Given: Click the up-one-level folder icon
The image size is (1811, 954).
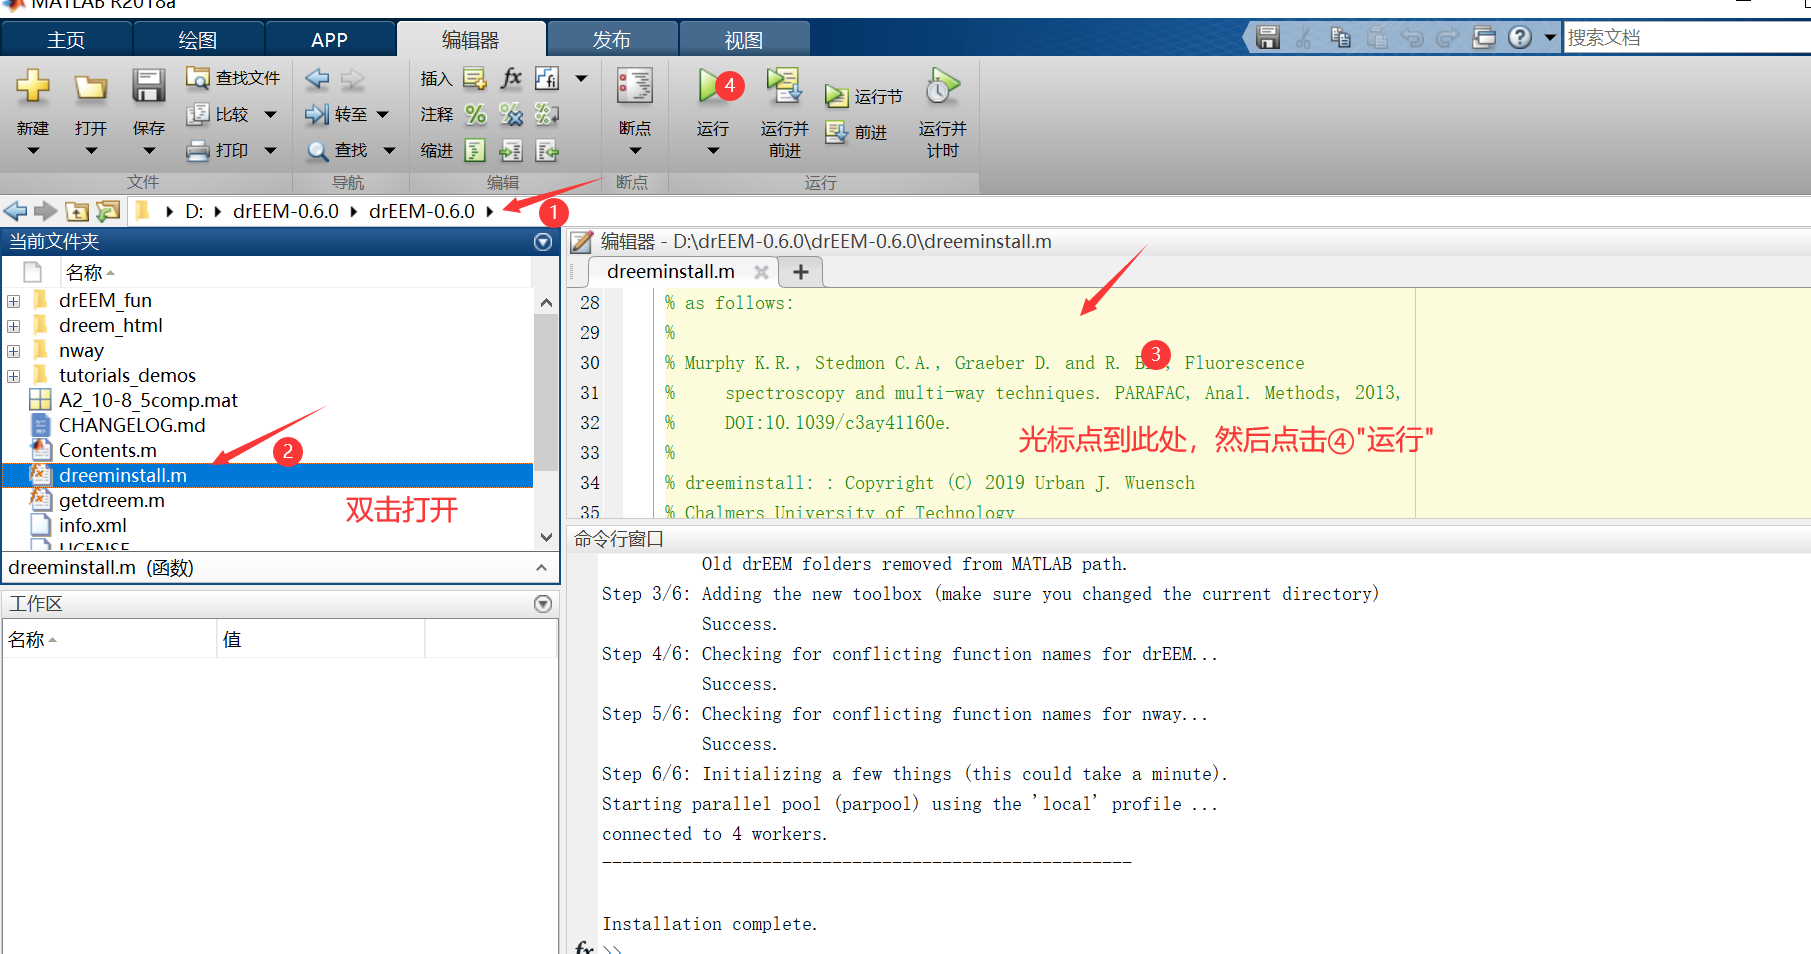Looking at the screenshot, I should click(77, 211).
